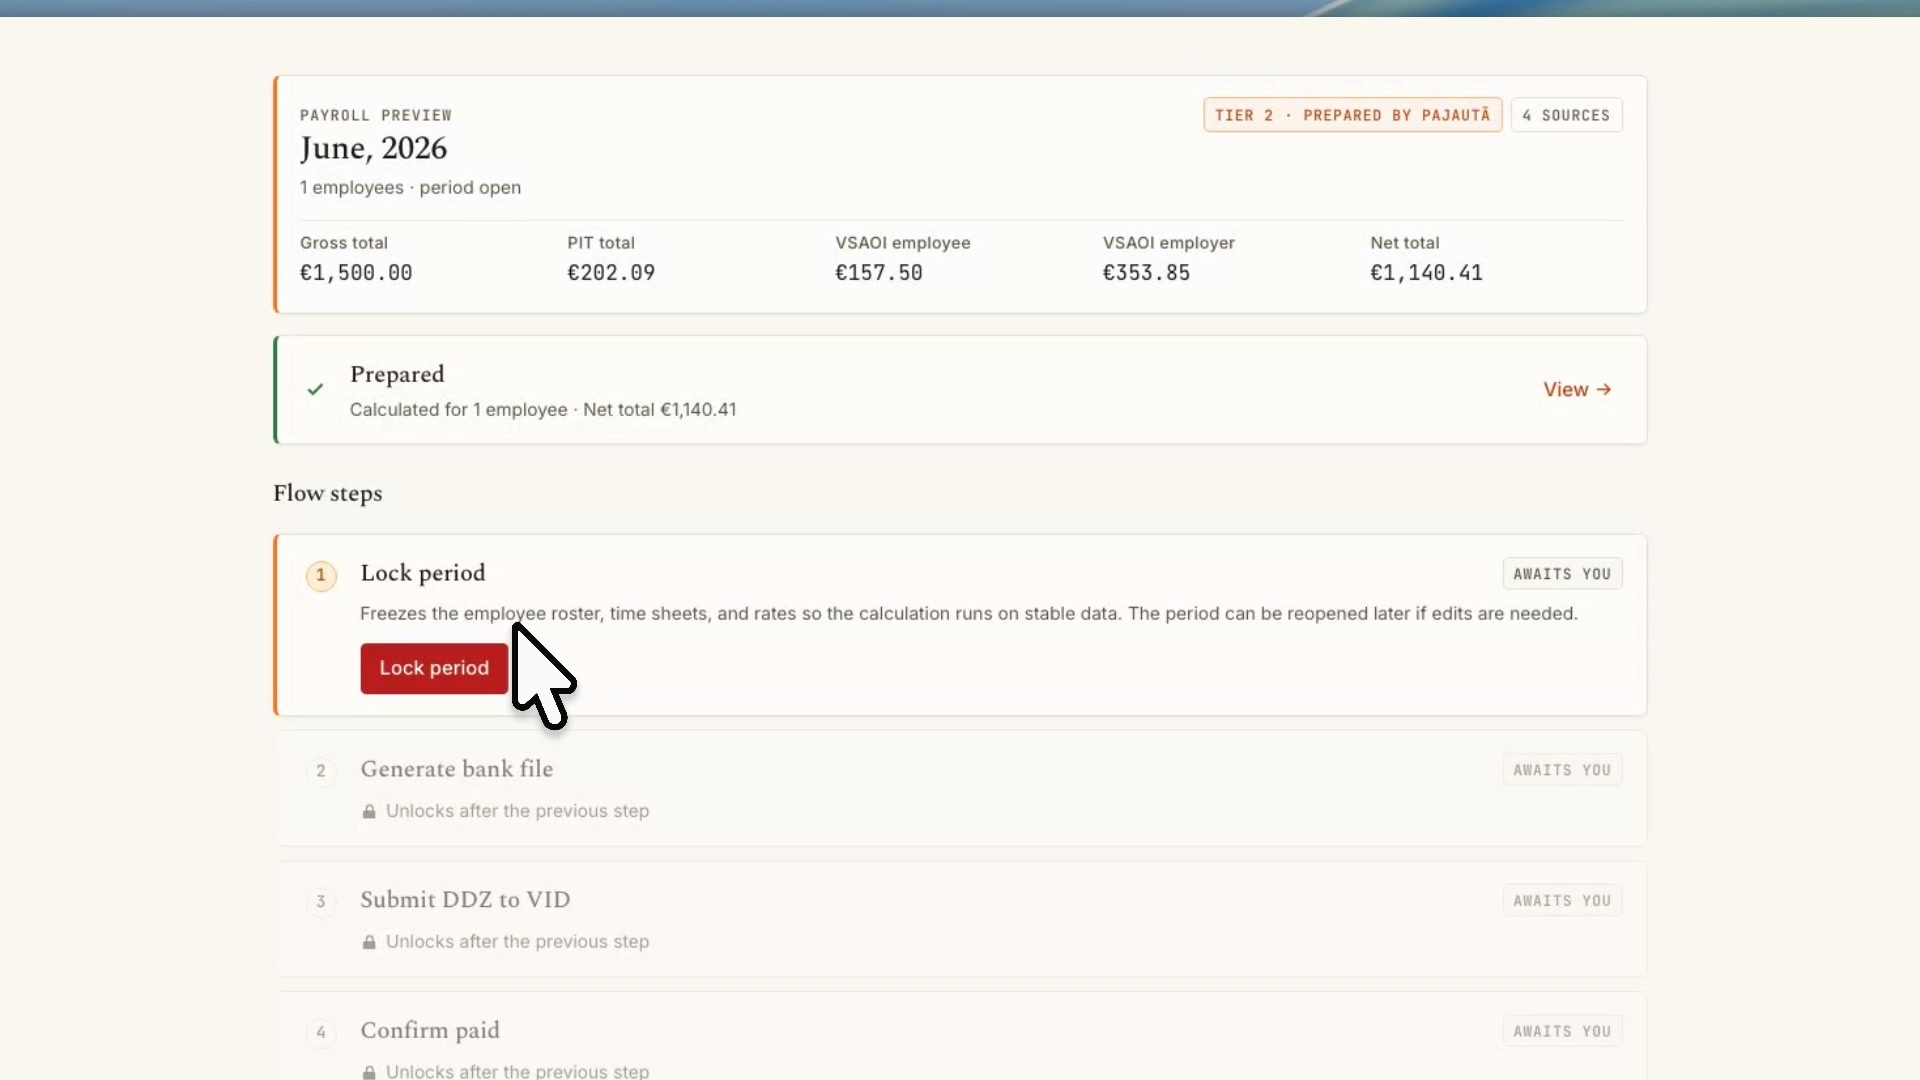This screenshot has height=1080, width=1920.
Task: Select the step 4 number circle
Action: (x=321, y=1032)
